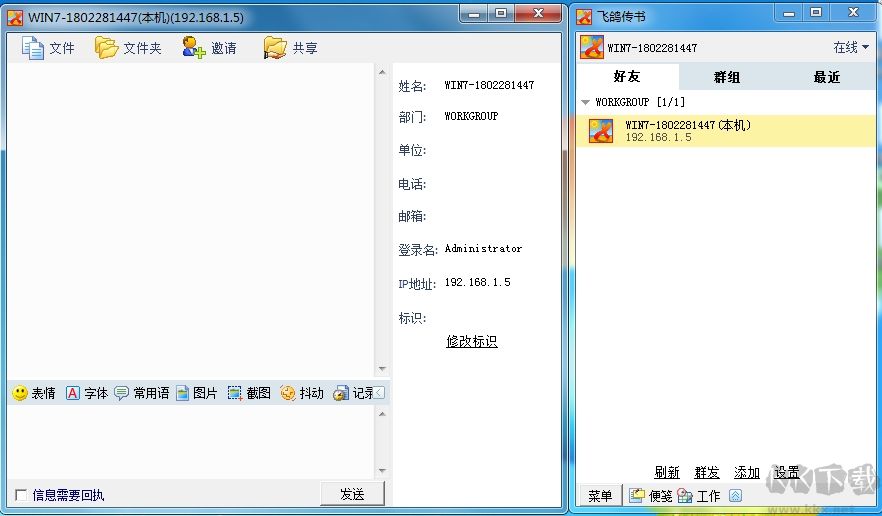Click the 添加 link
Image resolution: width=882 pixels, height=516 pixels.
[747, 472]
